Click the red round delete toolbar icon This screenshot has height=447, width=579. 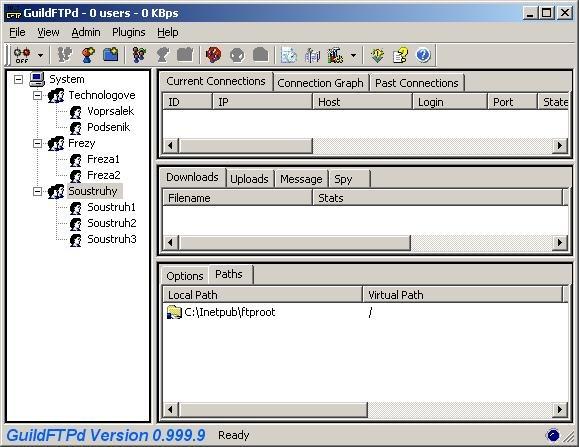[213, 55]
